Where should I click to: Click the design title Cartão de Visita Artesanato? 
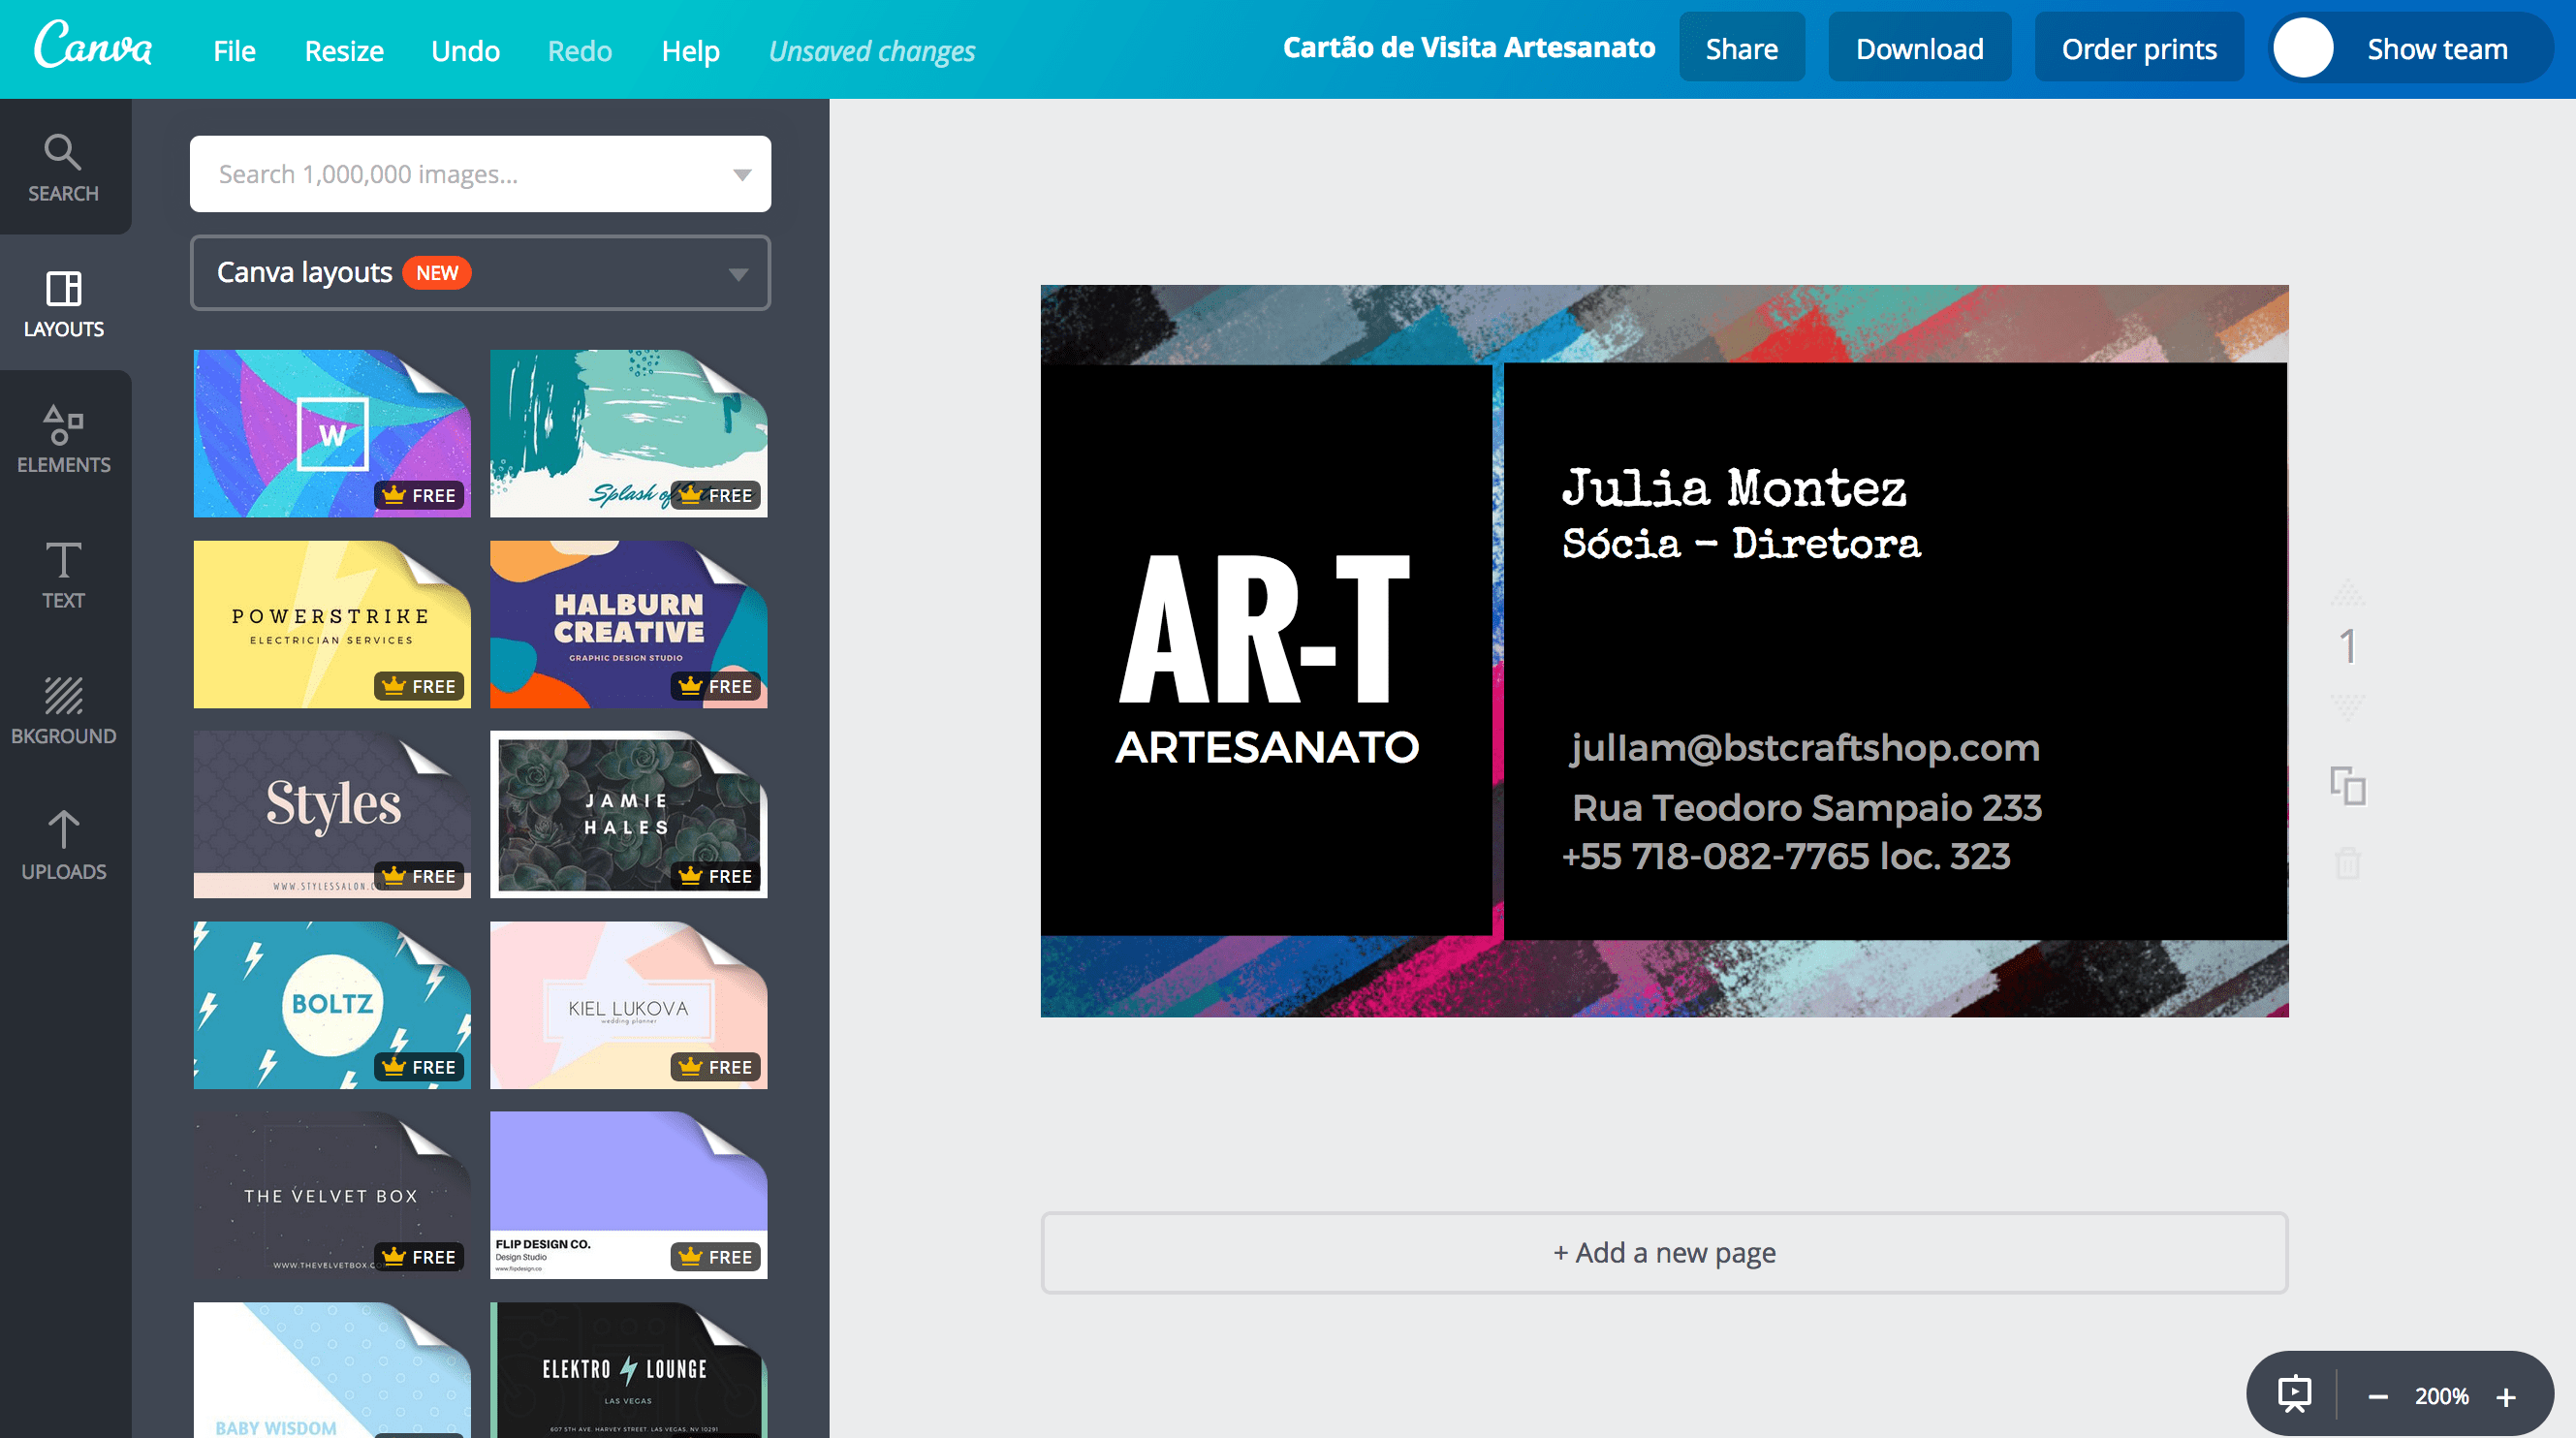(x=1469, y=48)
